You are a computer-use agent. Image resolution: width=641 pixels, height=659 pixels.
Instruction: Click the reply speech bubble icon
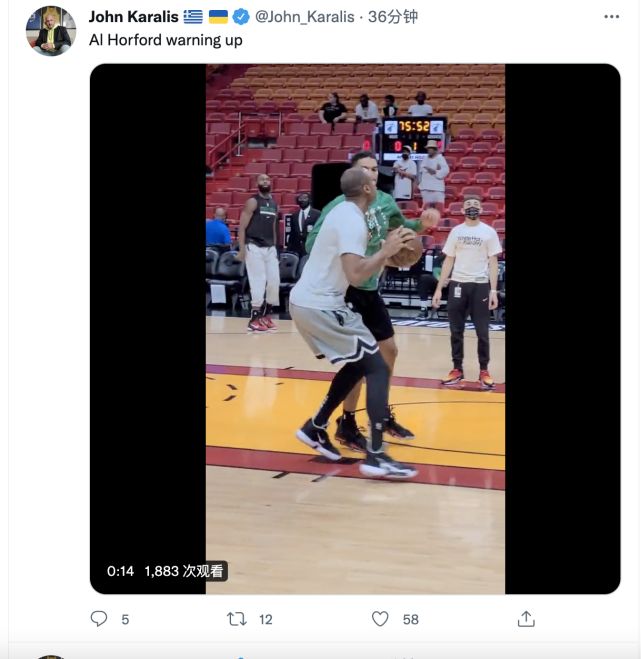pos(98,619)
